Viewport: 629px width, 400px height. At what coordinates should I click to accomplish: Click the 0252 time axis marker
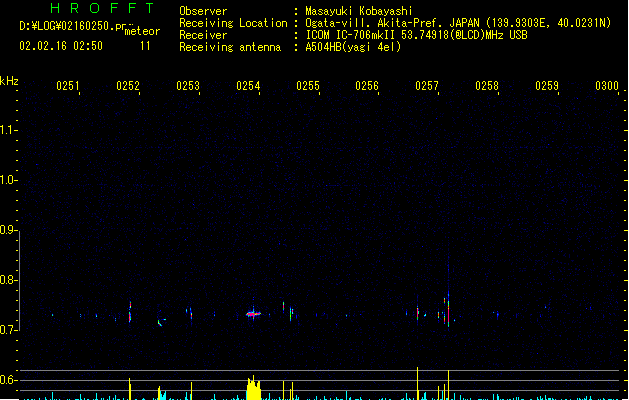(128, 86)
